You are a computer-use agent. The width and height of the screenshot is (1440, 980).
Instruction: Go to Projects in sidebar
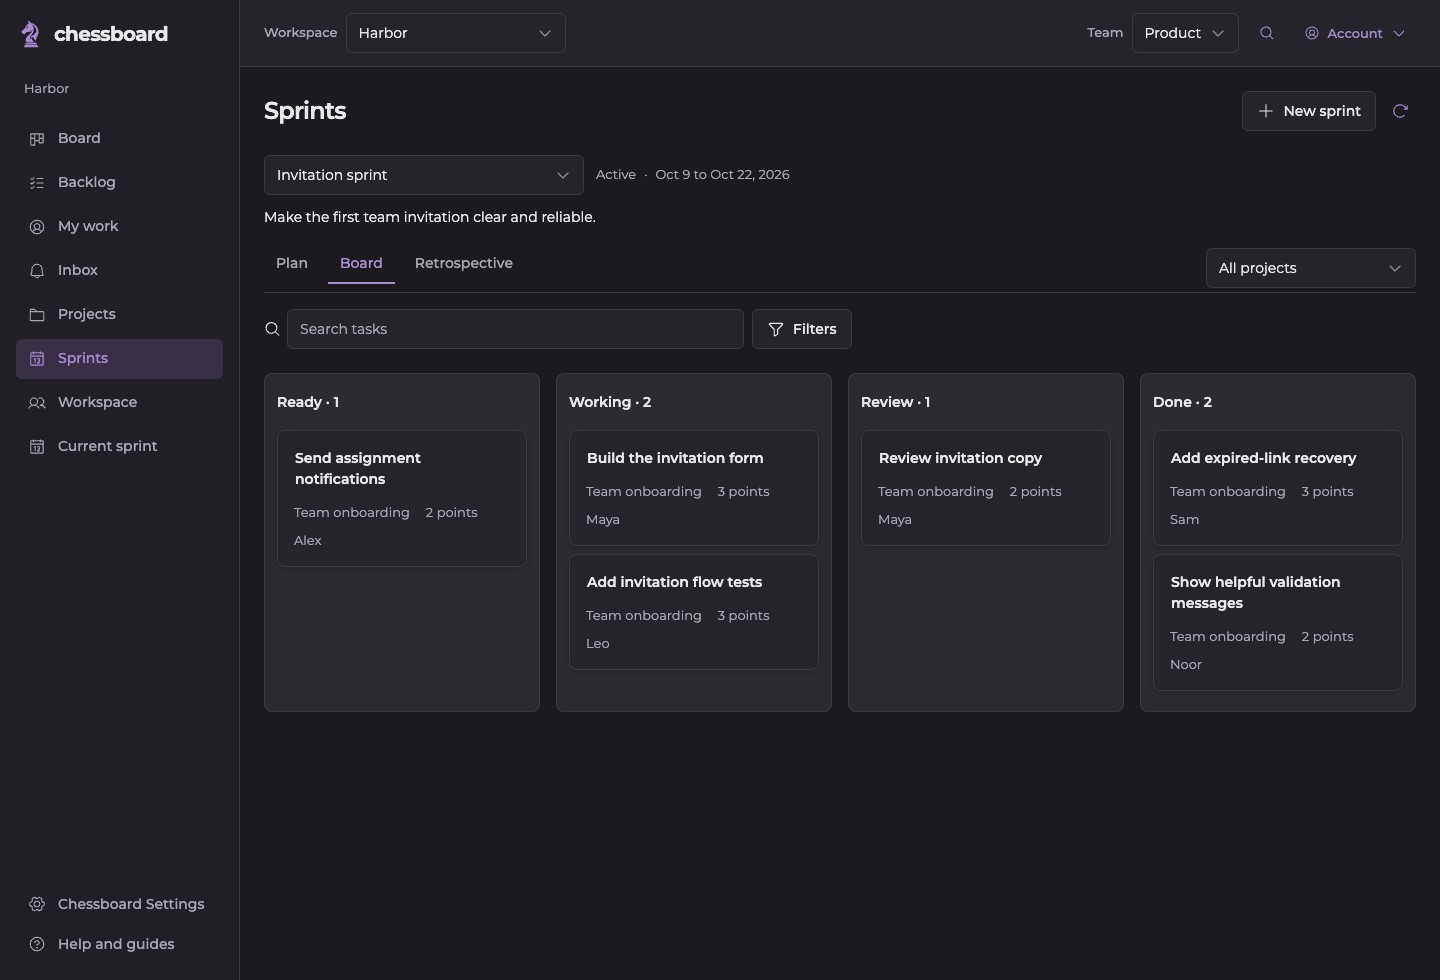(119, 315)
